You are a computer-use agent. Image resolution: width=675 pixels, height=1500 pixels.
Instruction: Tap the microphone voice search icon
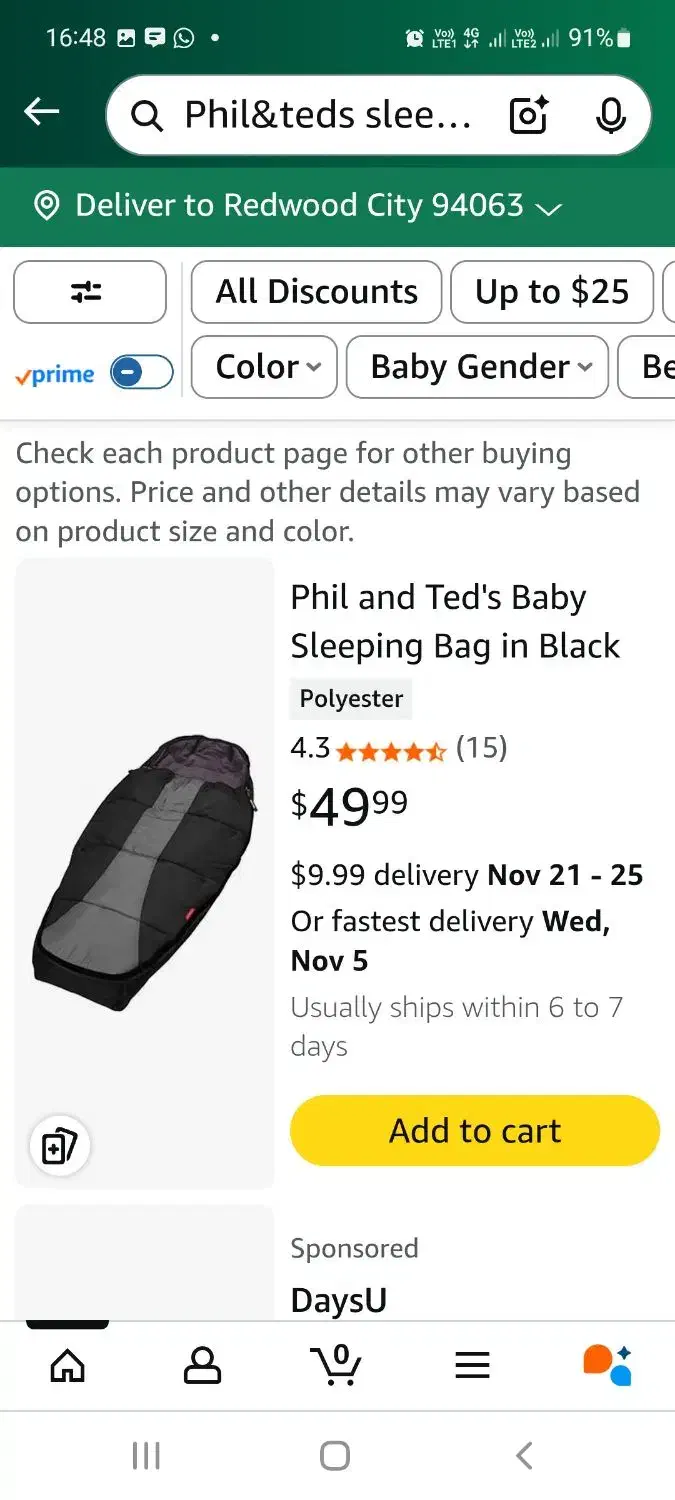pyautogui.click(x=610, y=116)
